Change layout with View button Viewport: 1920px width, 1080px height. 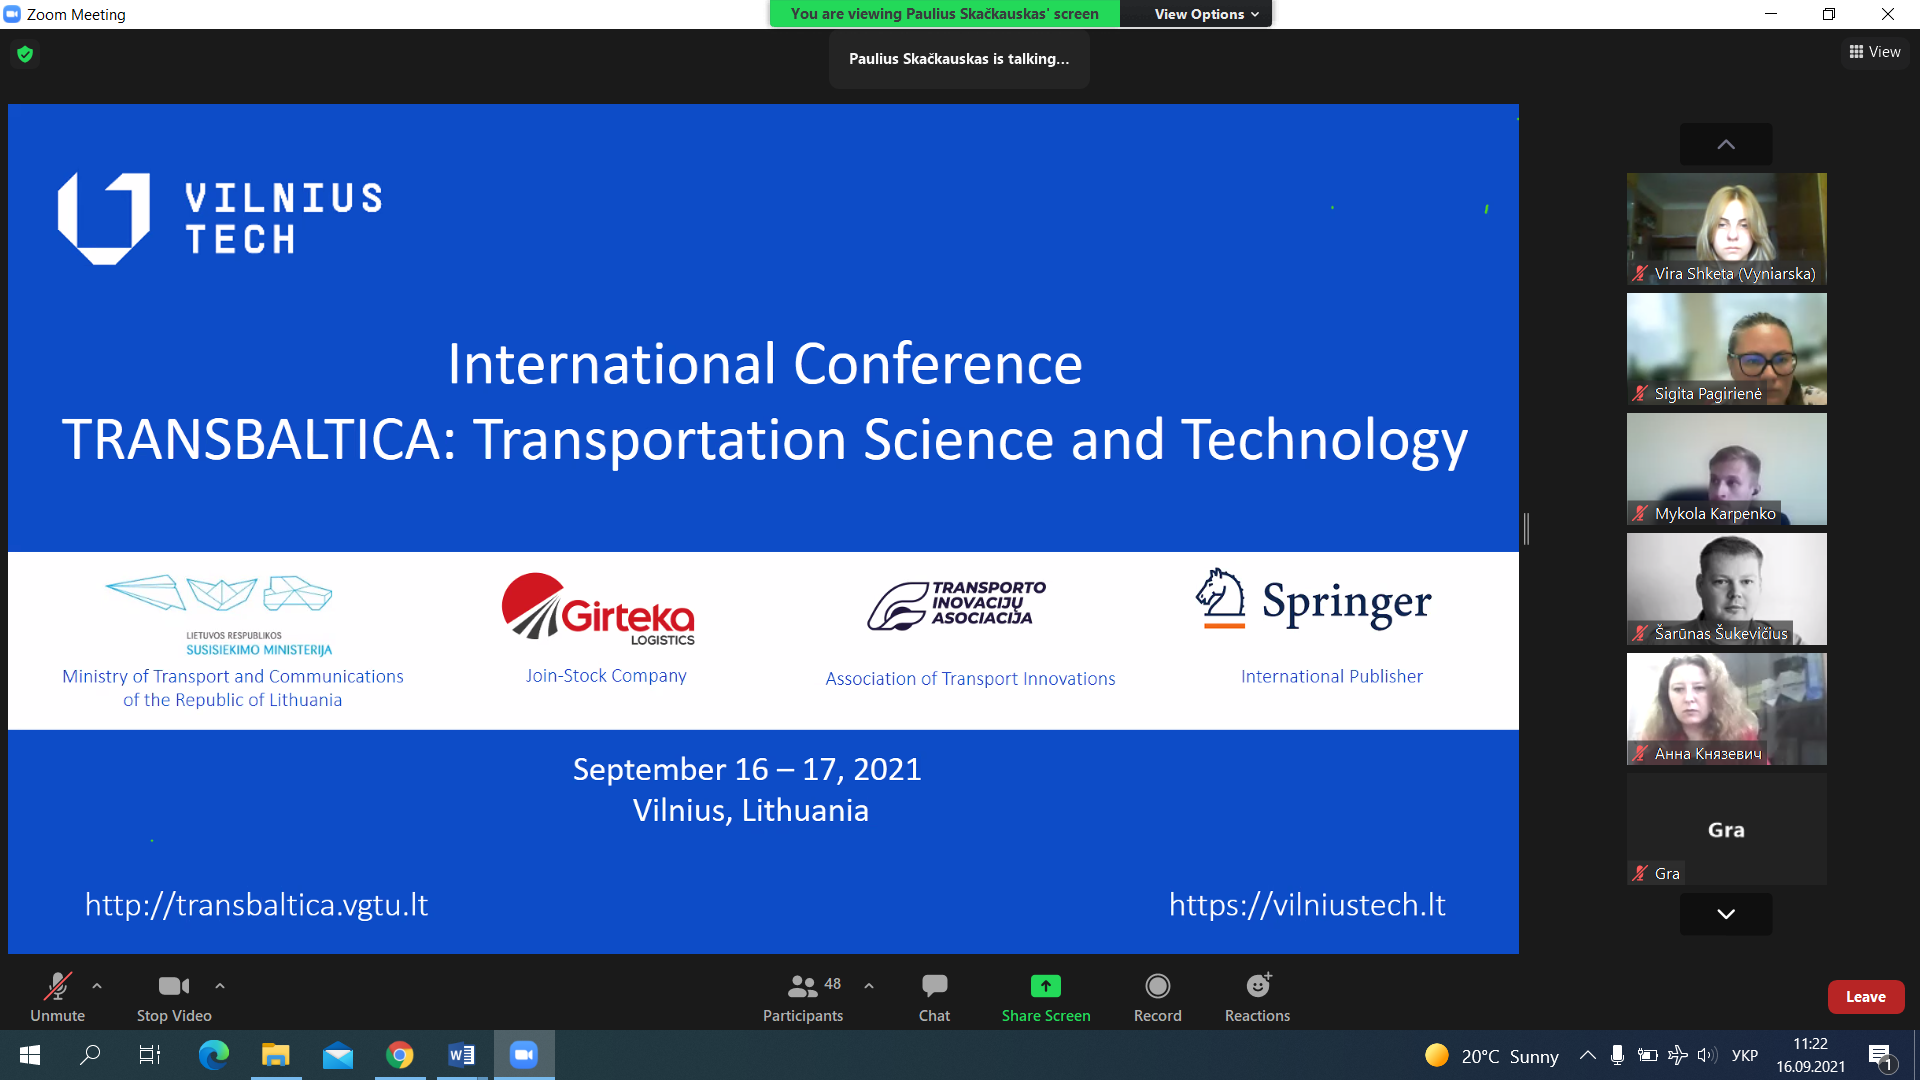[1875, 52]
